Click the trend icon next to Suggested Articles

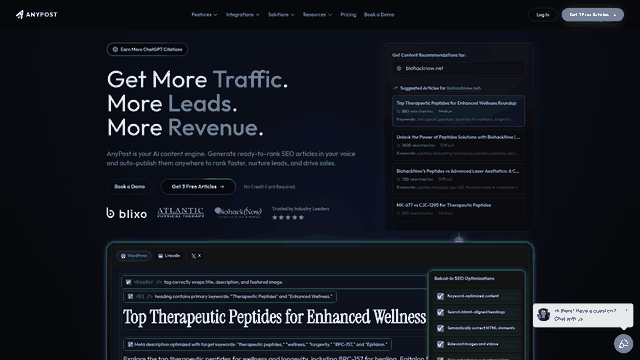coord(395,88)
